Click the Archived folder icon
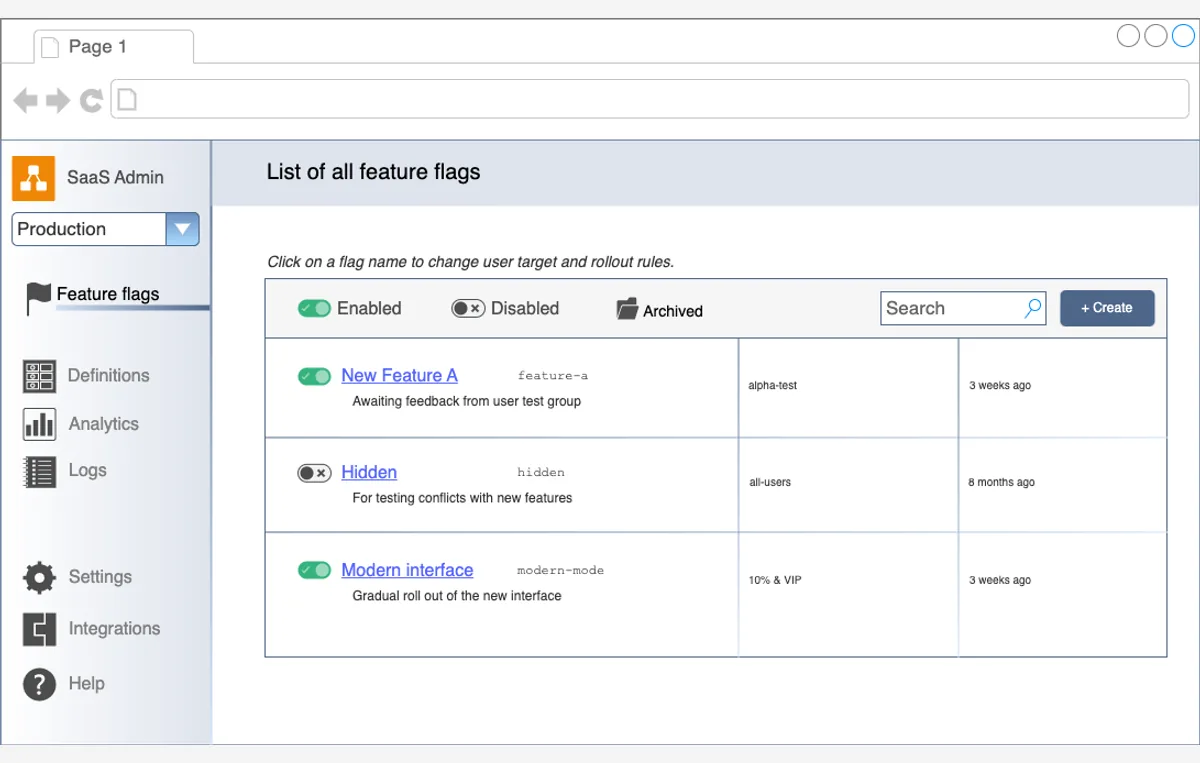The width and height of the screenshot is (1200, 763). pyautogui.click(x=627, y=309)
